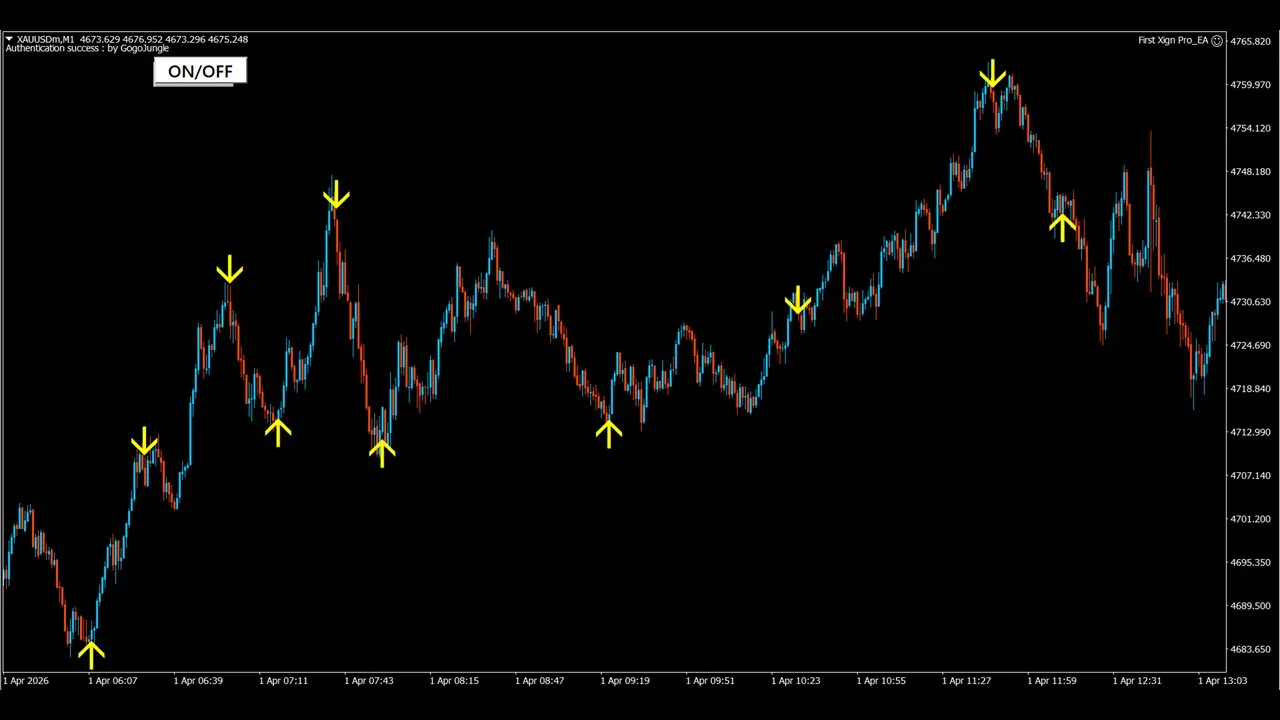The width and height of the screenshot is (1280, 720).
Task: Click price level 4754.120 on the axis
Action: click(1251, 128)
